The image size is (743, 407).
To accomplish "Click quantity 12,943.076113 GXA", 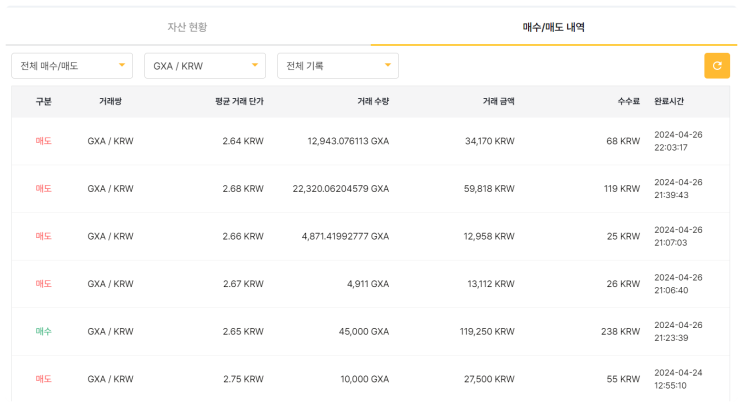I will (x=348, y=141).
